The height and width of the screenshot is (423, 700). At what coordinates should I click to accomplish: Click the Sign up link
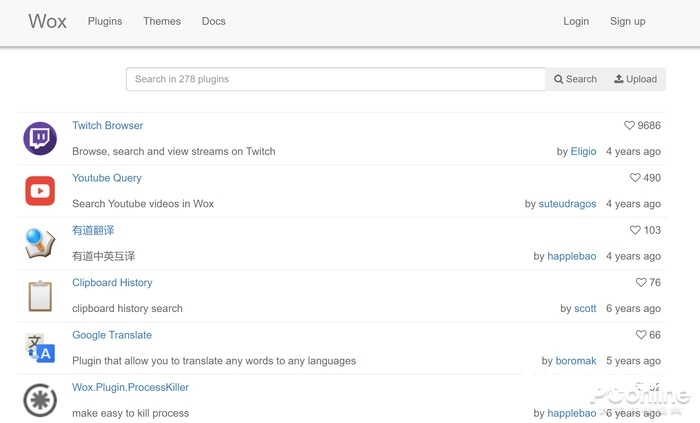628,21
